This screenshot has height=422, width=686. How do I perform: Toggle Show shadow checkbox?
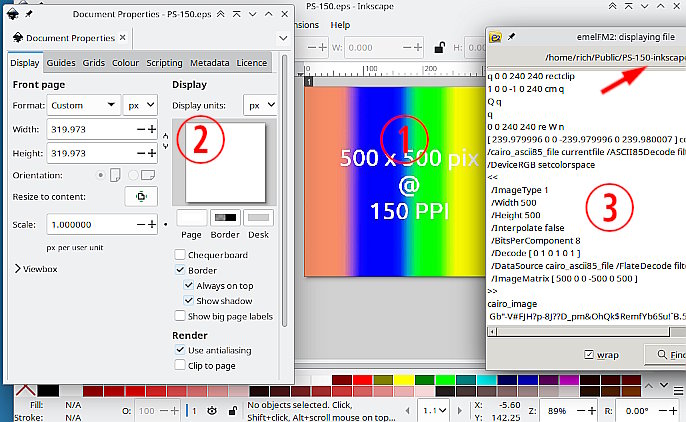tap(189, 301)
